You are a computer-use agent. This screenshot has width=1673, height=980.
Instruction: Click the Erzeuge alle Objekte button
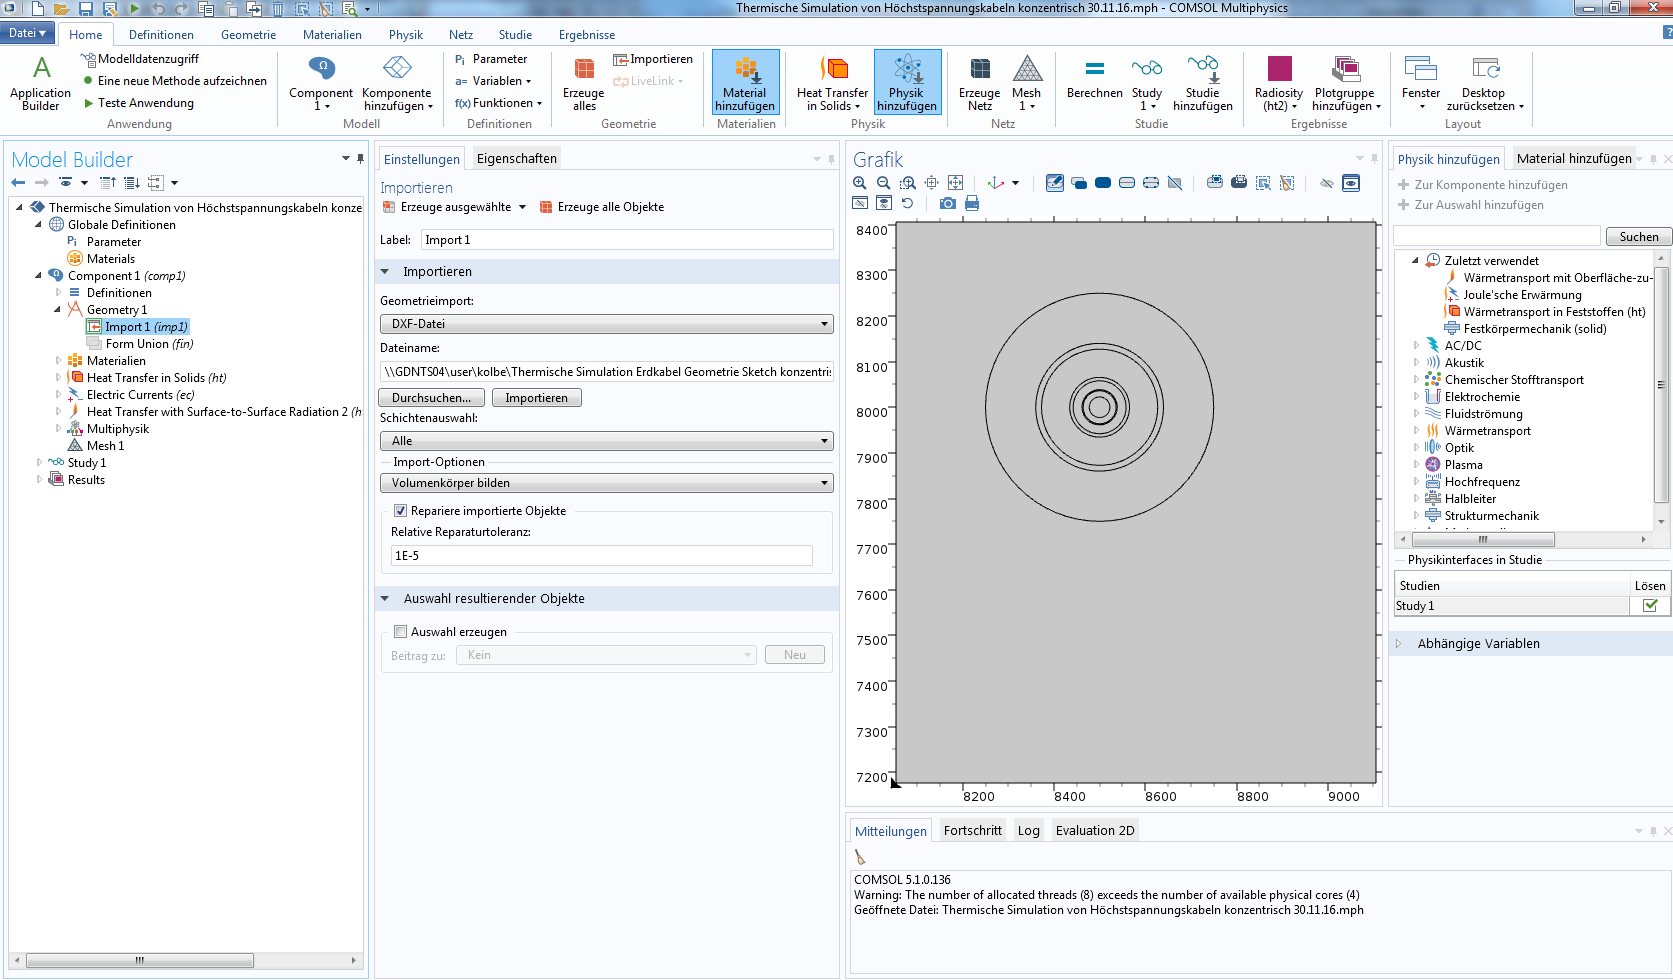601,207
